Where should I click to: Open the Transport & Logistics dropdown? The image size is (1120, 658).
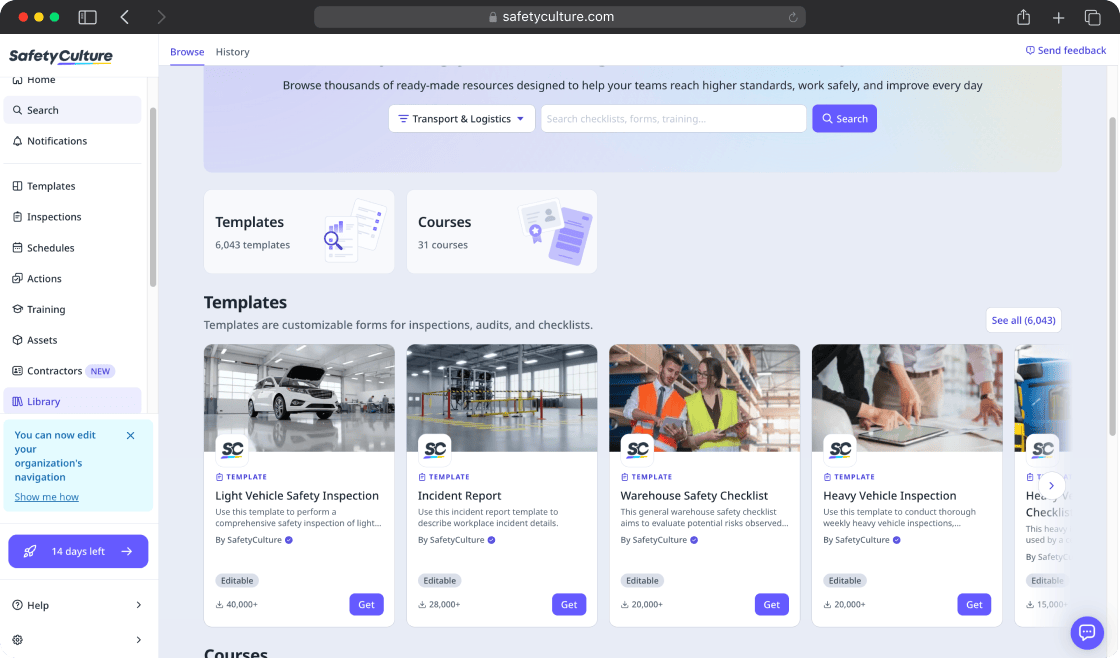point(461,119)
